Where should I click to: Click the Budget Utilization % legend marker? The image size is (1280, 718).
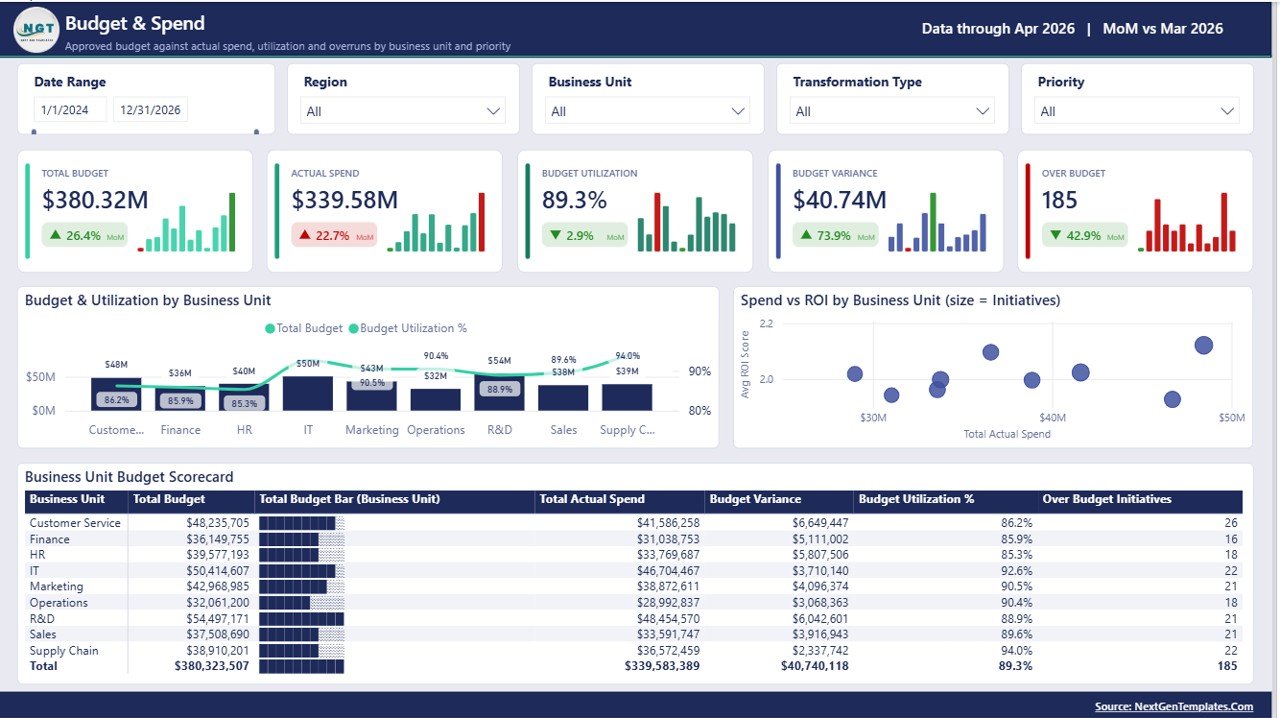coord(353,328)
